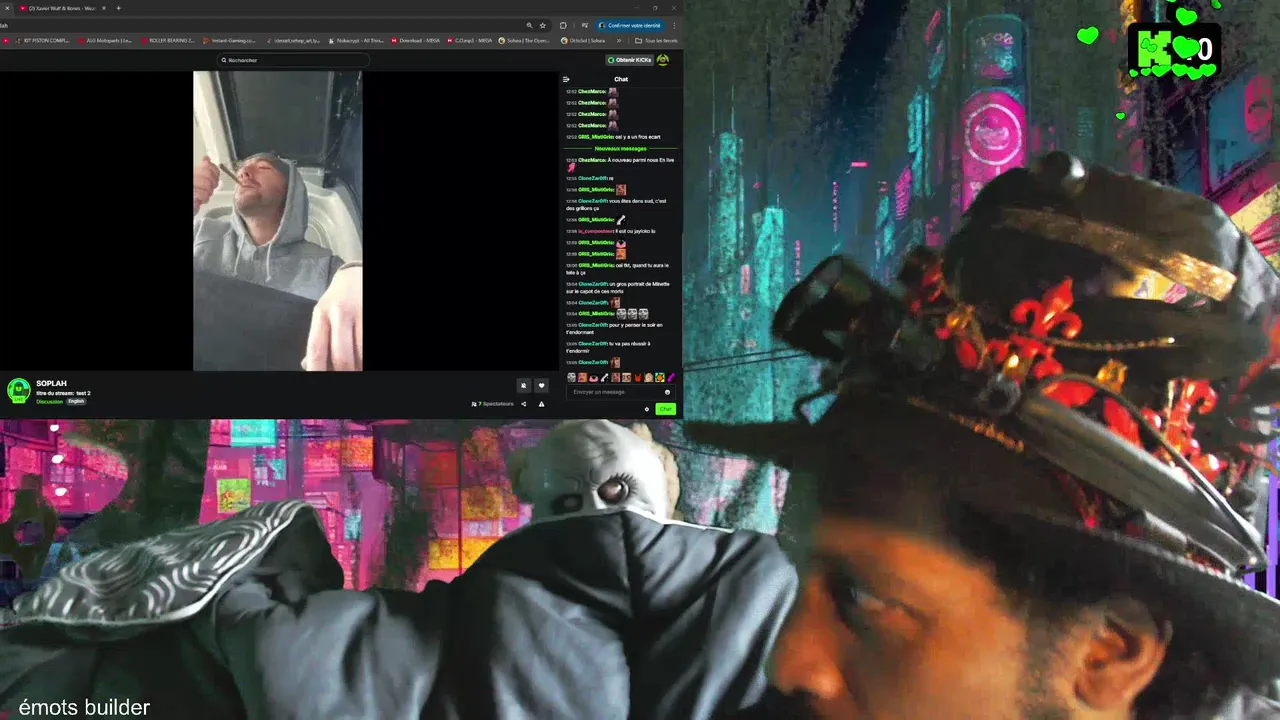Click the 7 Spectateurs viewer count

492,404
